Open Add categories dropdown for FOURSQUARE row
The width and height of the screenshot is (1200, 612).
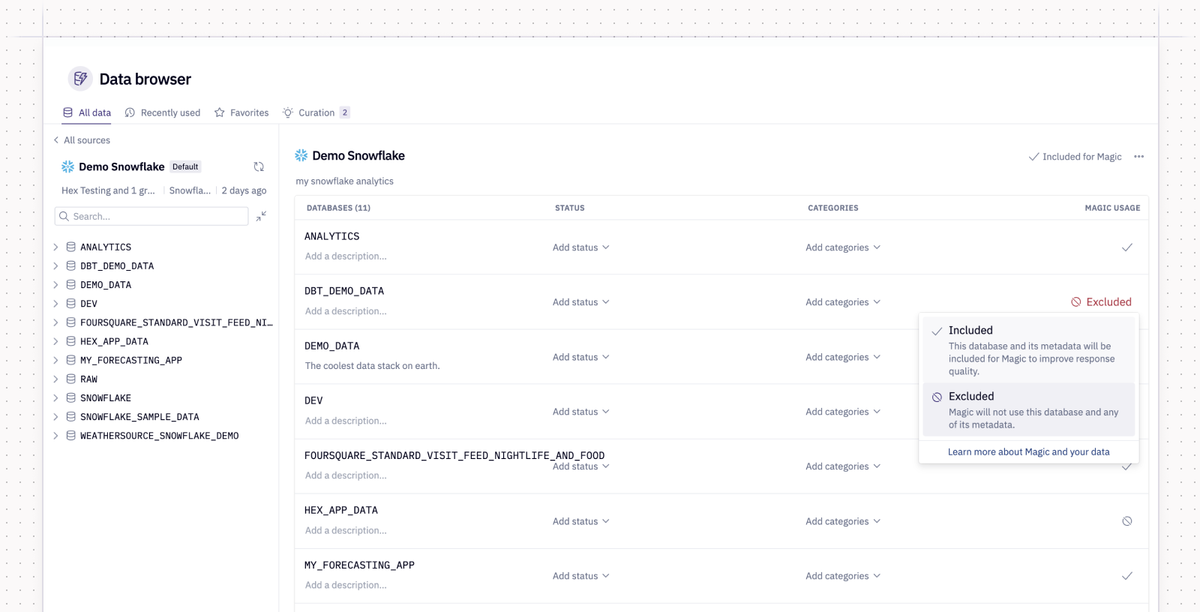(x=843, y=466)
